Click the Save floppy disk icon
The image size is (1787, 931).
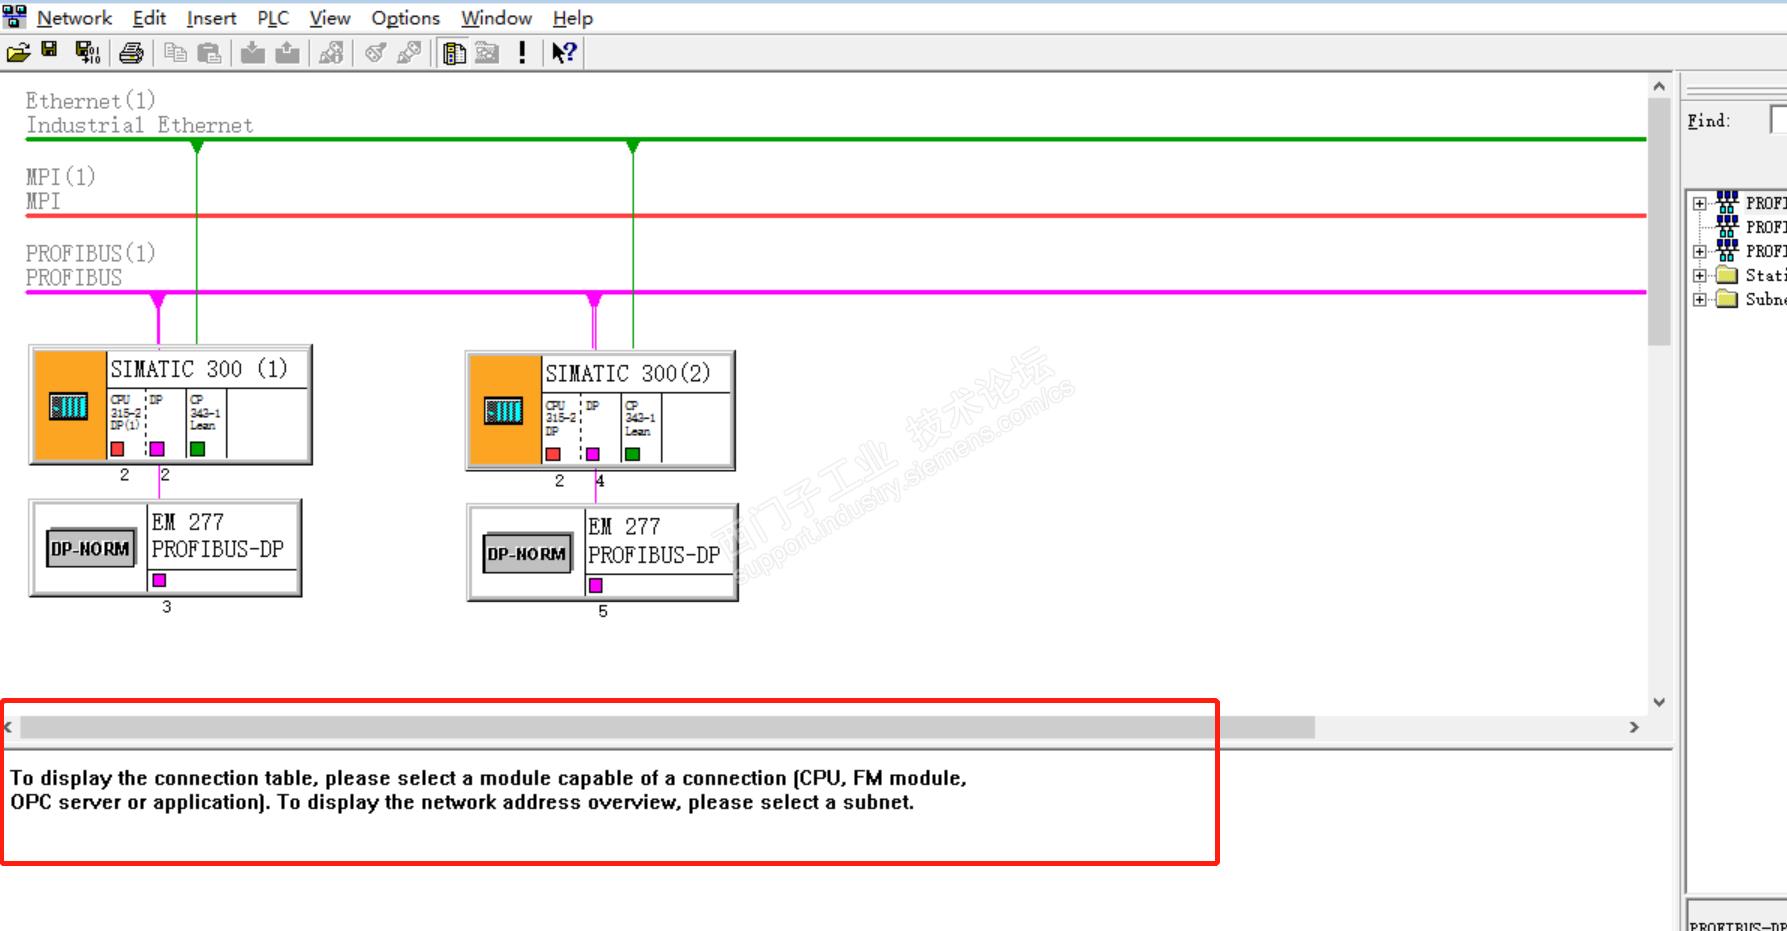tap(49, 50)
